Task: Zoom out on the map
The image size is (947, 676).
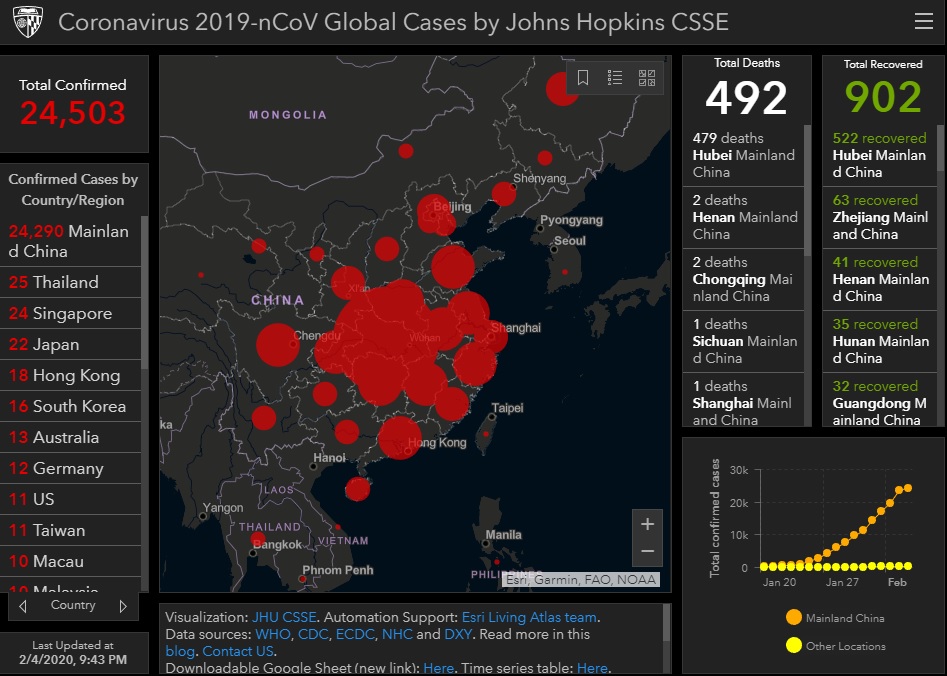Action: (x=647, y=552)
